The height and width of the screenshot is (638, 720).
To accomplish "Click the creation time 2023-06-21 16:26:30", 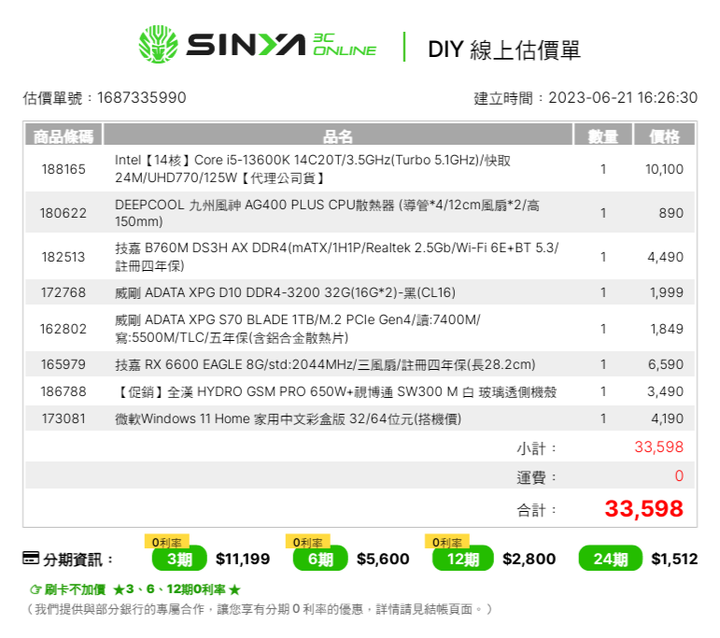I will (x=623, y=97).
